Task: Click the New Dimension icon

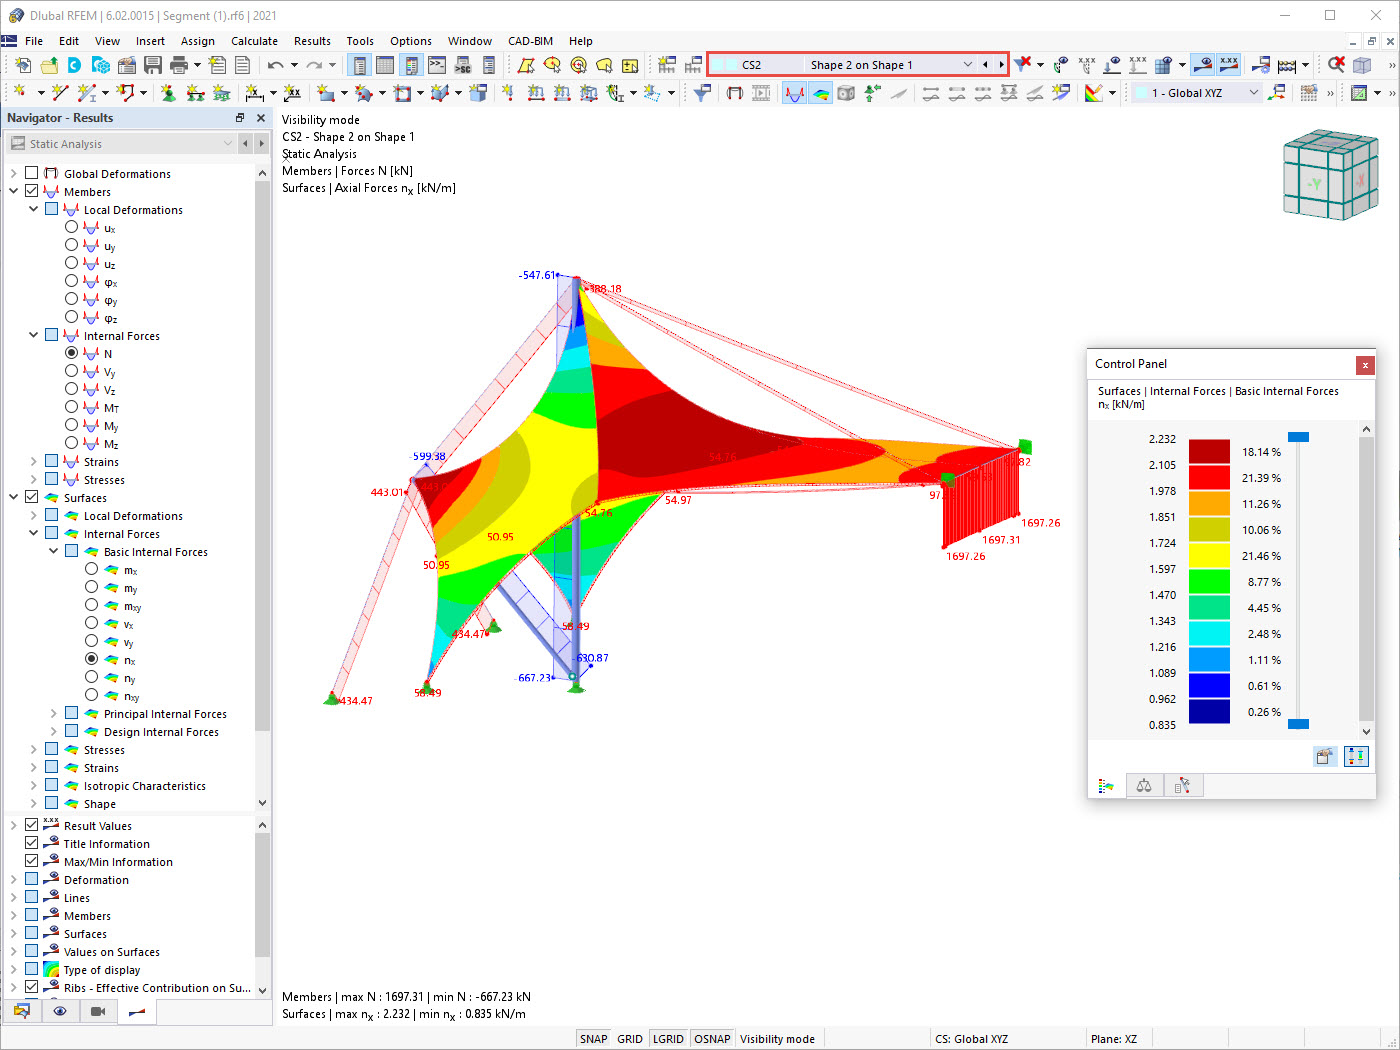Action: (255, 92)
